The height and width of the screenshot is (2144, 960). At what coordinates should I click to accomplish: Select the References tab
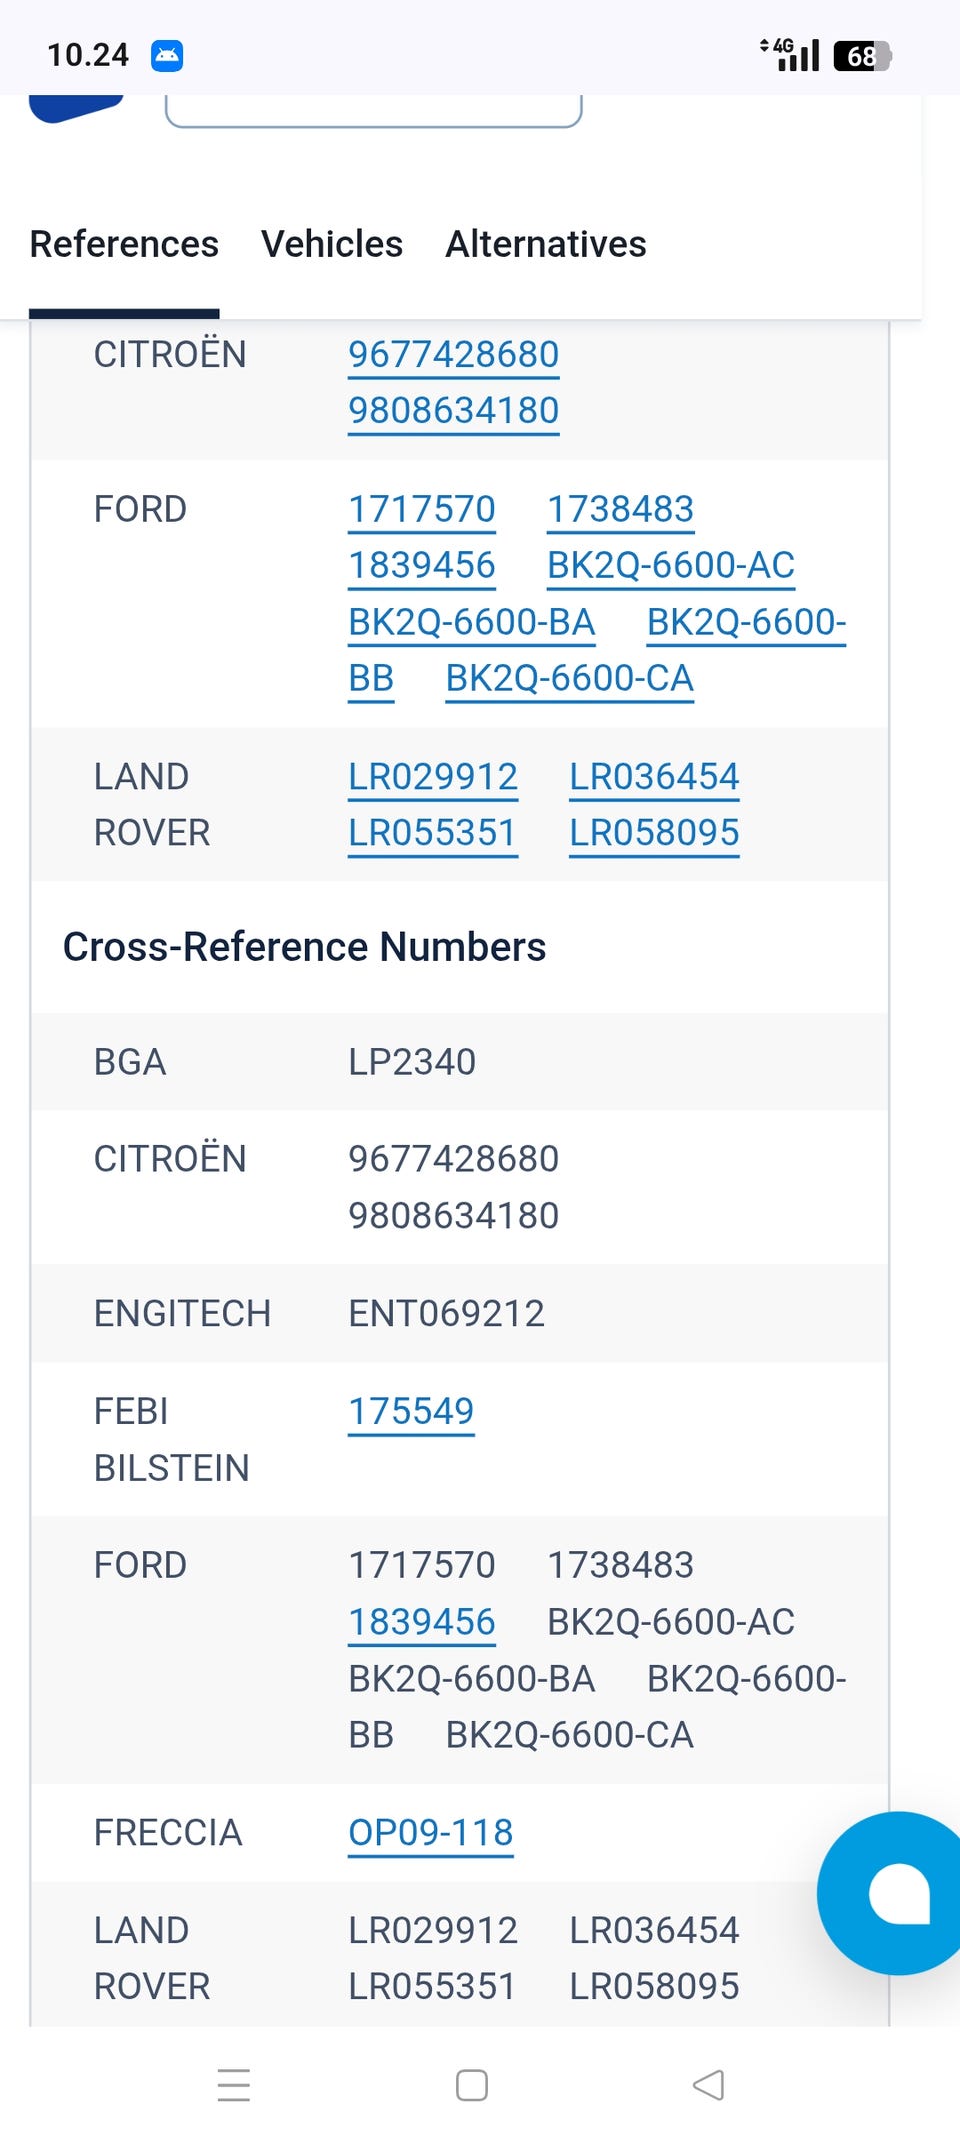point(124,244)
